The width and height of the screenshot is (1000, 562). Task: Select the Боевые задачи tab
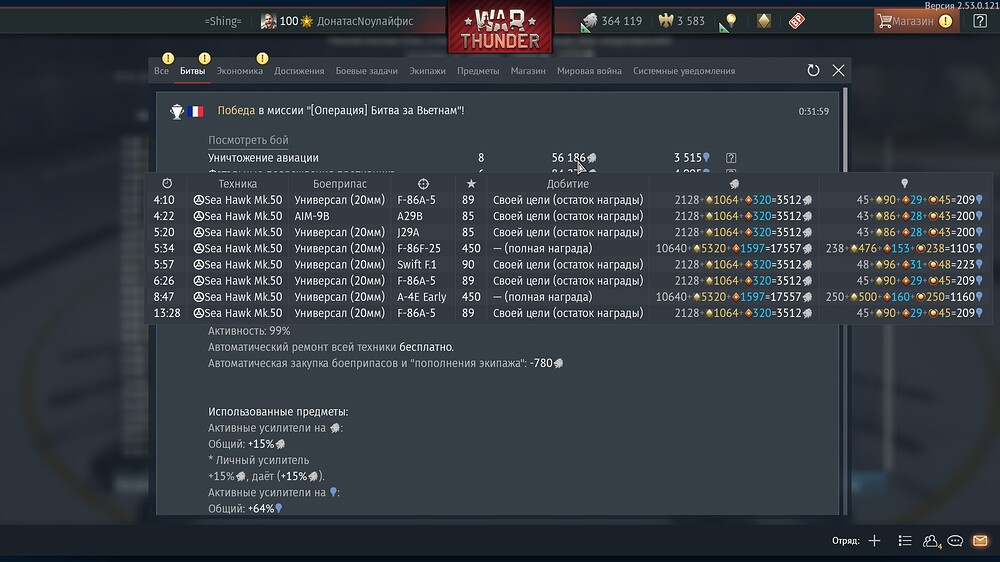366,71
